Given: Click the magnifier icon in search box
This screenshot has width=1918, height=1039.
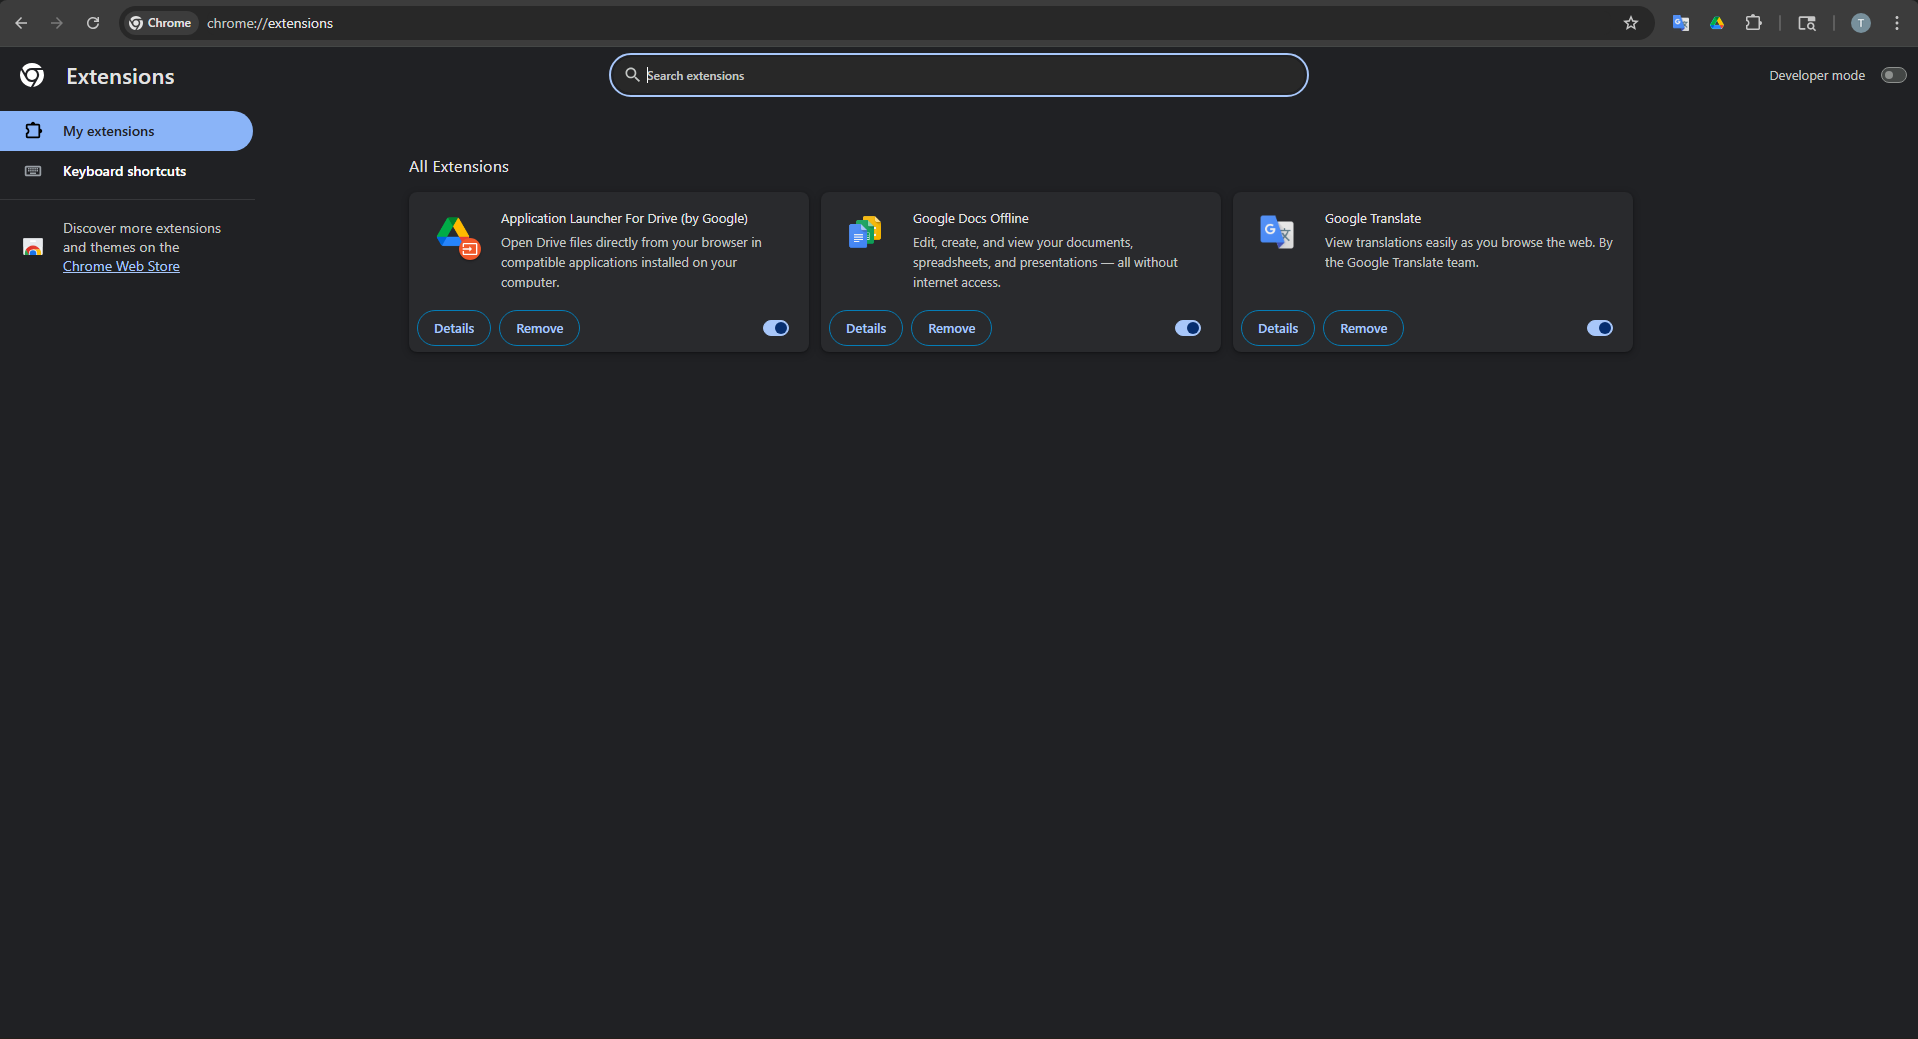Looking at the screenshot, I should [632, 75].
